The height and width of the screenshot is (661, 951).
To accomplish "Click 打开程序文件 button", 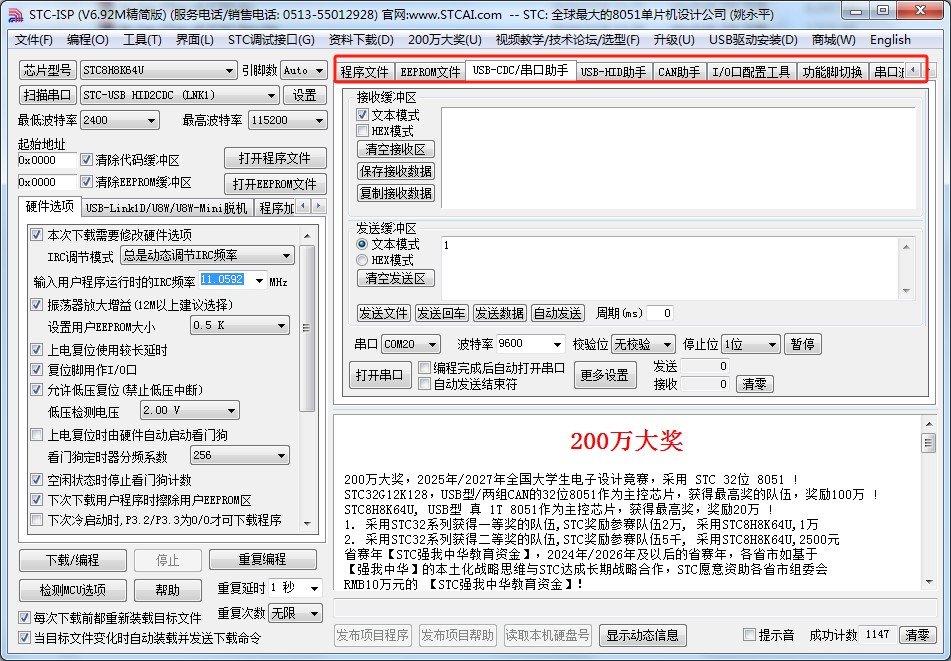I will pyautogui.click(x=275, y=158).
